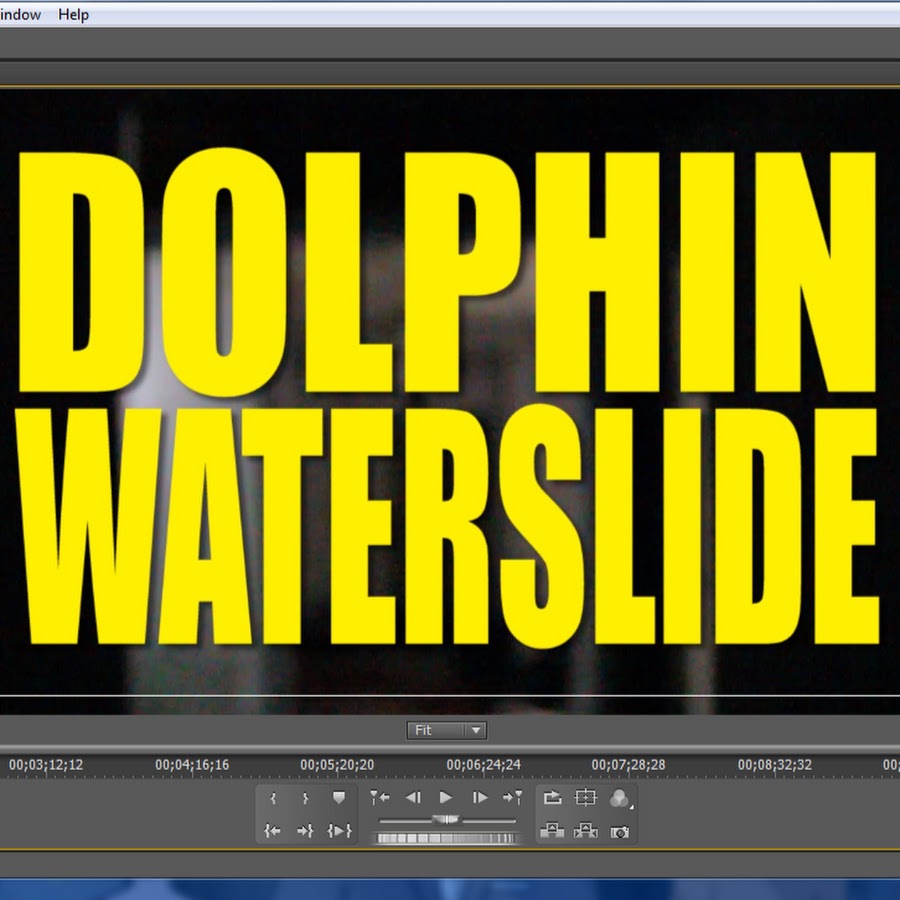Click the jog disk control
The width and height of the screenshot is (900, 900).
click(x=446, y=839)
